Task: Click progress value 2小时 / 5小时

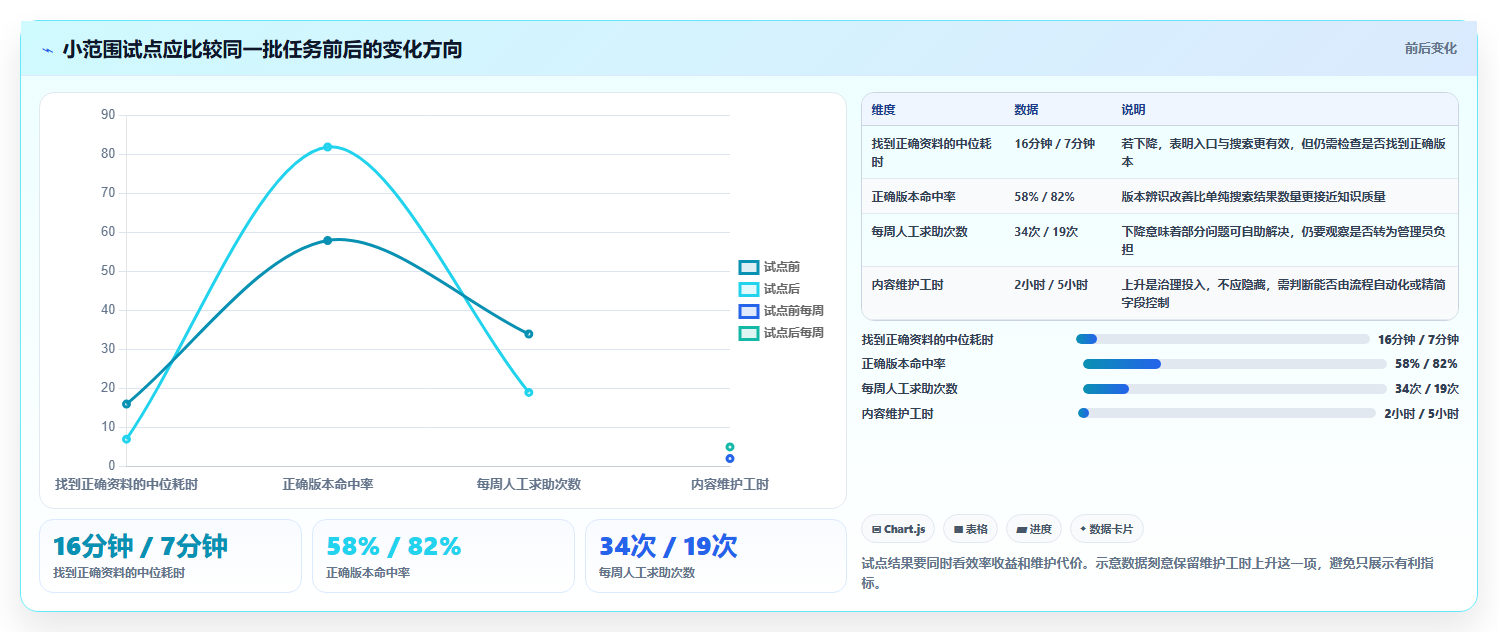Action: pos(1421,414)
